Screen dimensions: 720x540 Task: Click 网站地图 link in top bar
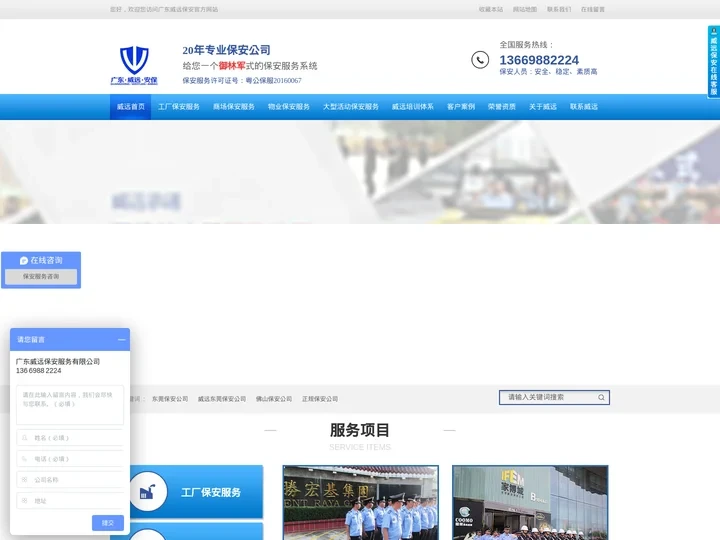[x=525, y=9]
